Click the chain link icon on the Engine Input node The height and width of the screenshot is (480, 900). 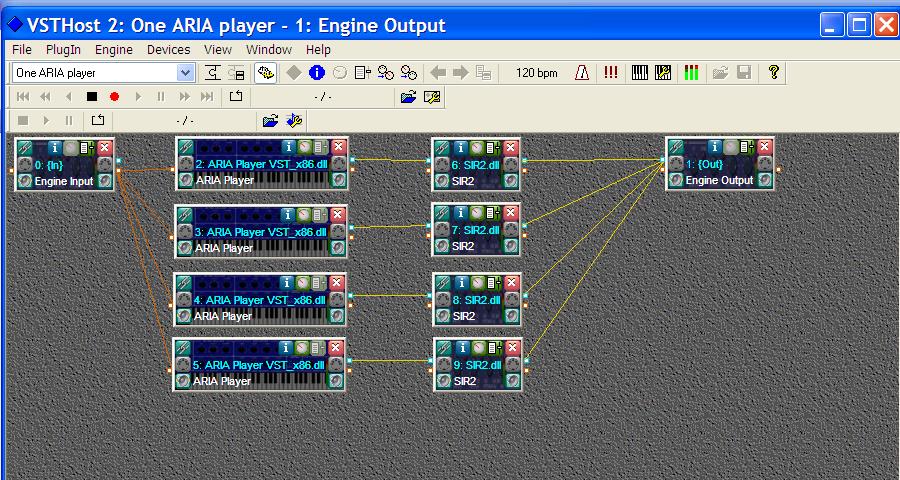[x=25, y=148]
